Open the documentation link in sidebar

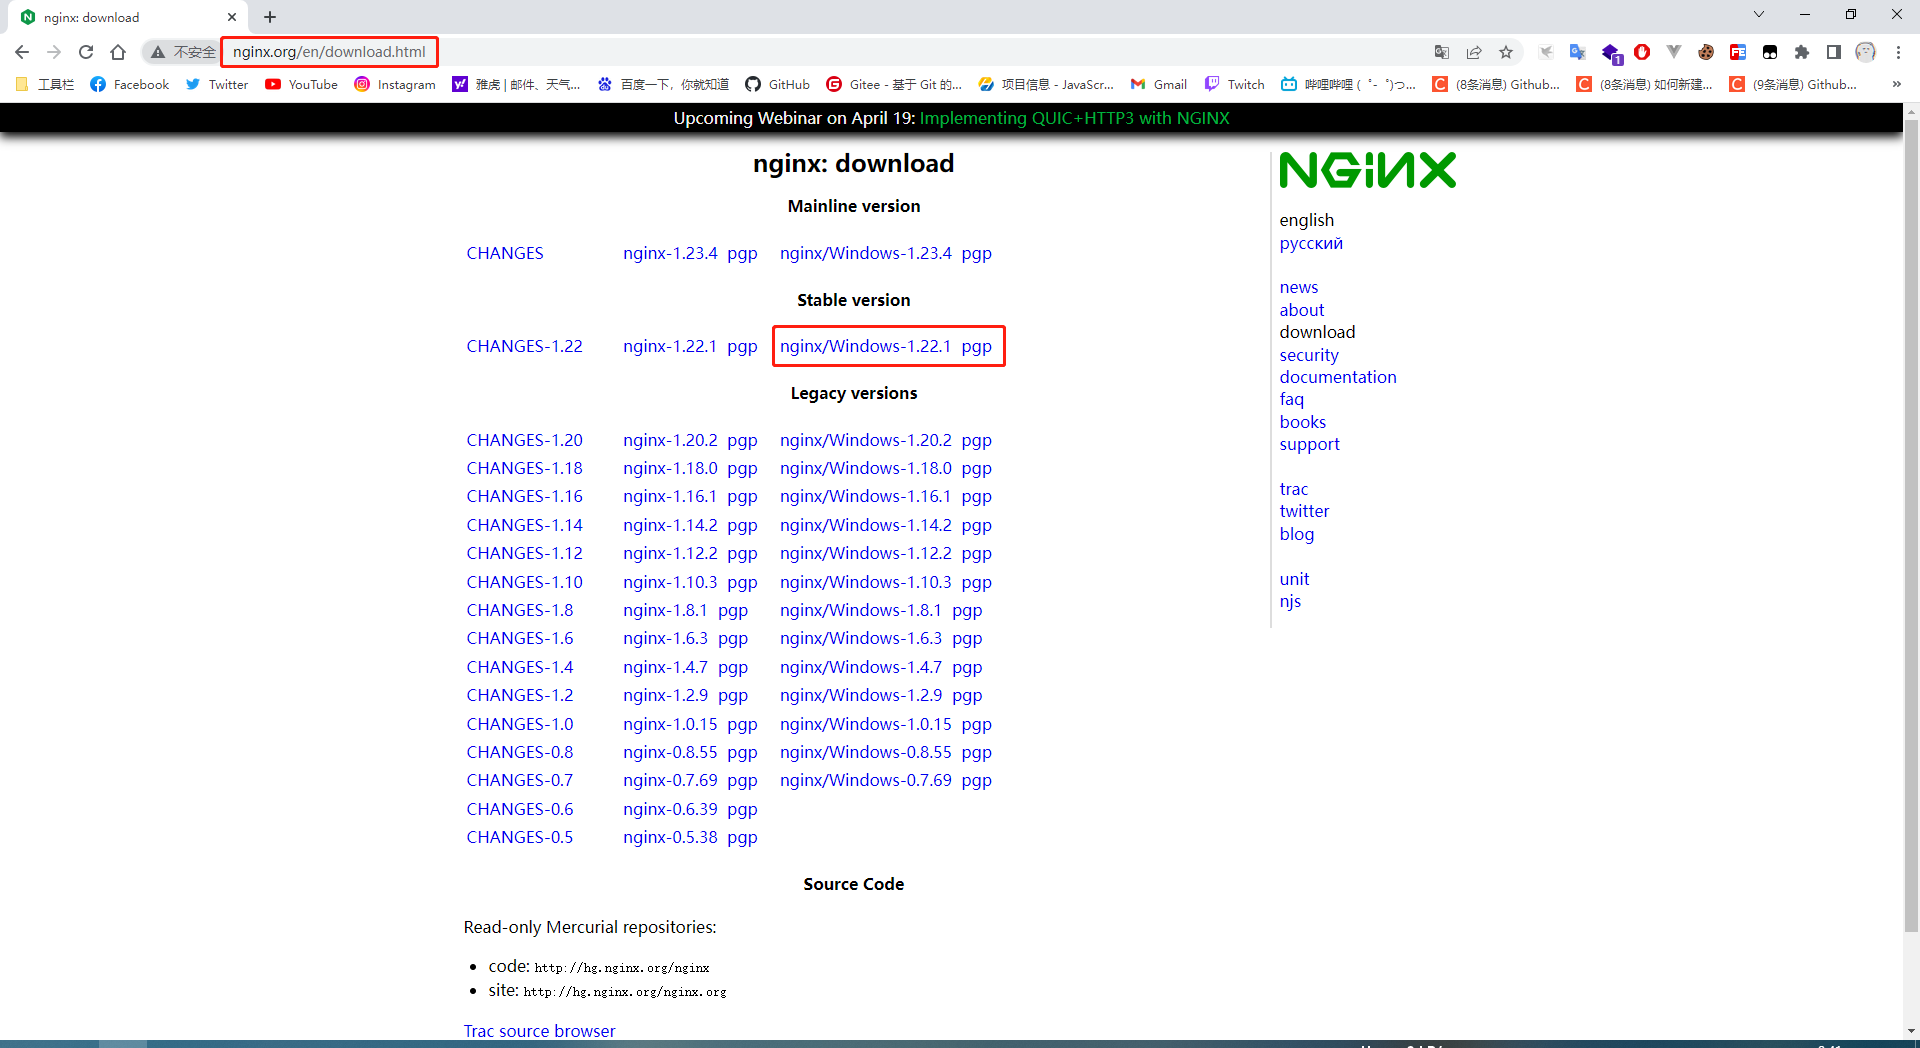point(1337,377)
